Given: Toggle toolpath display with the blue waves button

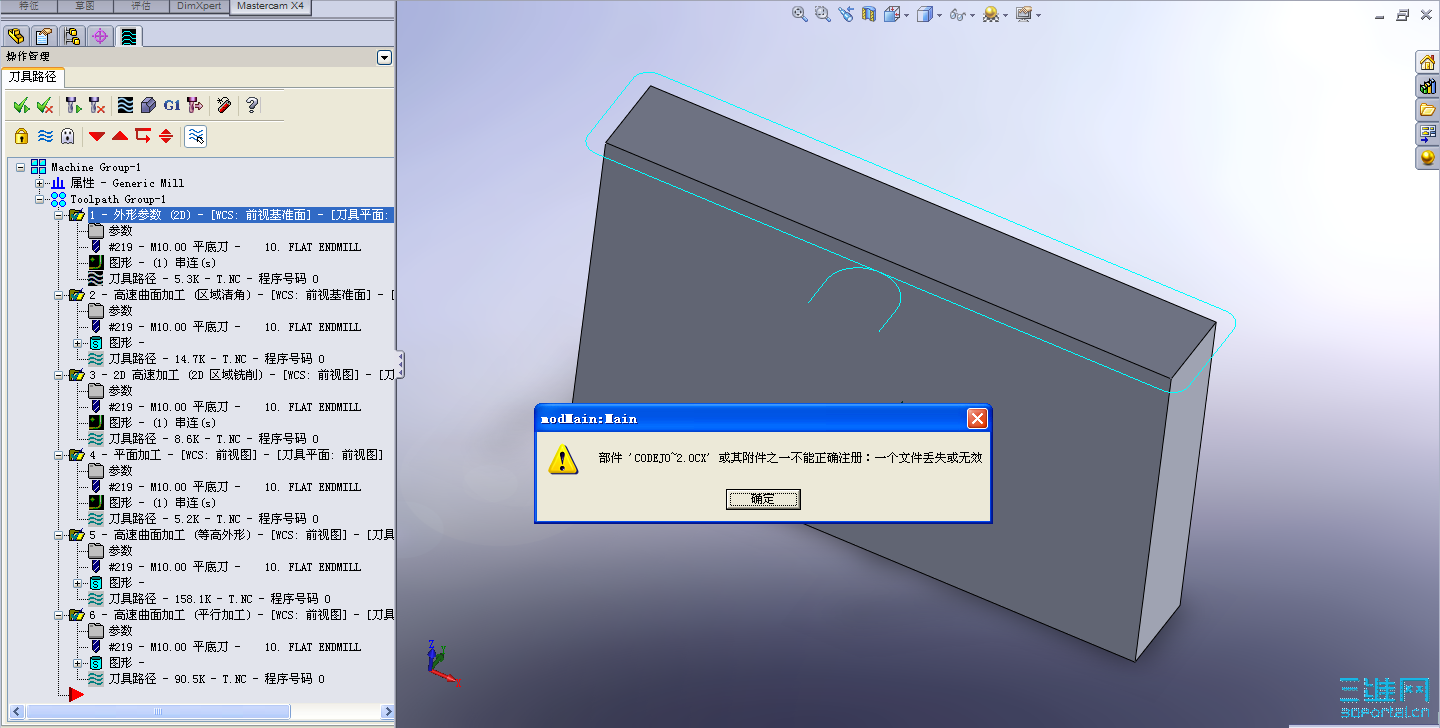Looking at the screenshot, I should coord(44,136).
